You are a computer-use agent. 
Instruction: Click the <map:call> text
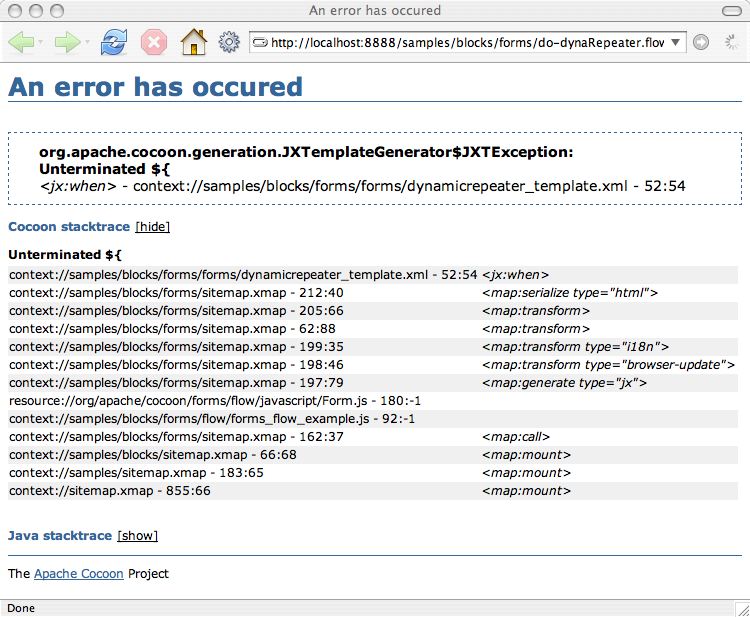516,437
